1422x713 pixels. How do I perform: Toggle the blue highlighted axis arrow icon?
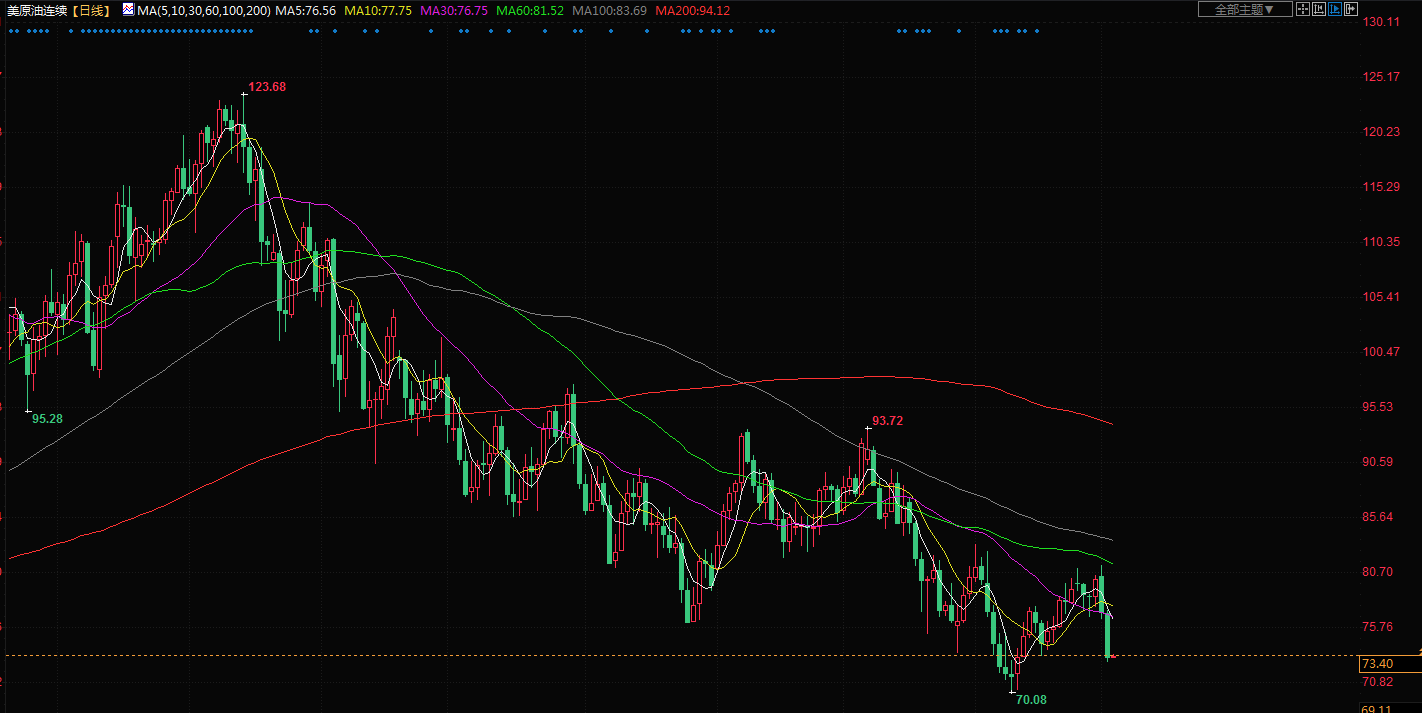pos(1334,9)
